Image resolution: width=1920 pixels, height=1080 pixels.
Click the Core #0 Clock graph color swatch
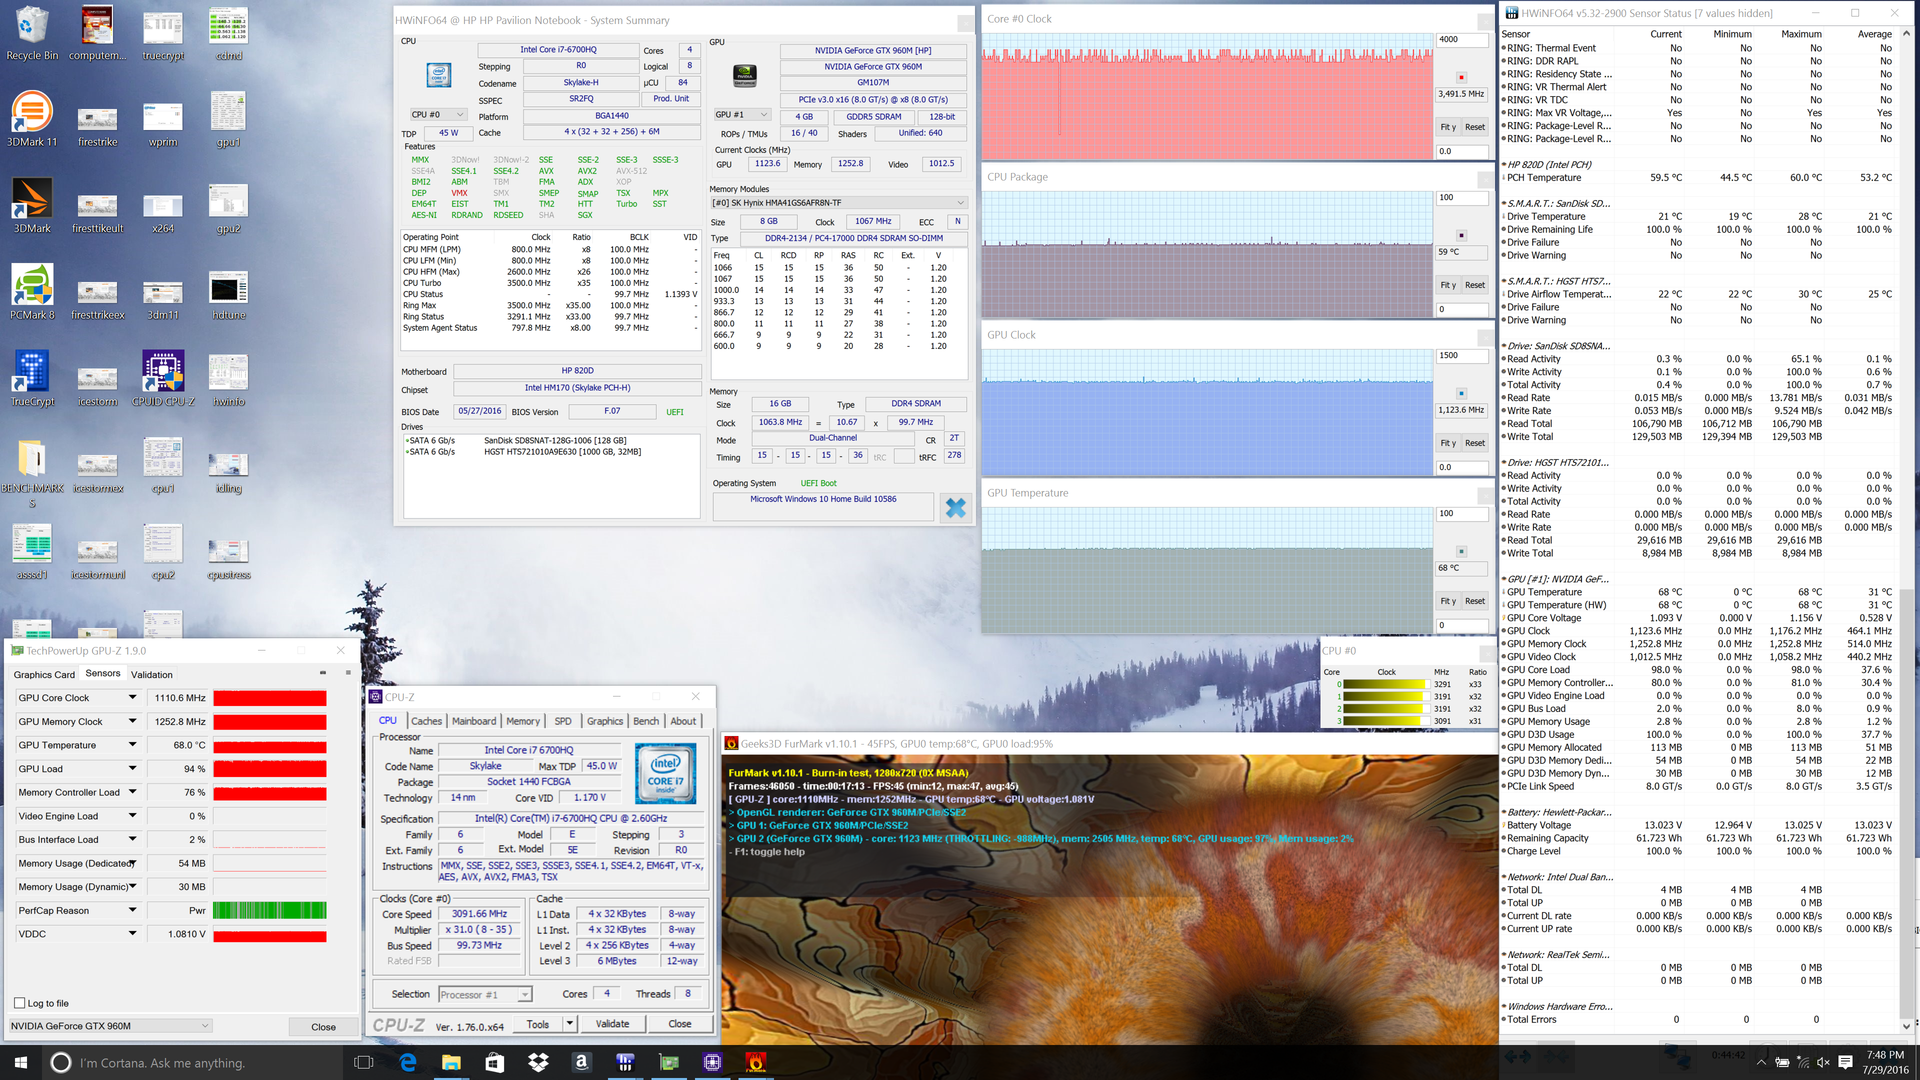coord(1461,77)
